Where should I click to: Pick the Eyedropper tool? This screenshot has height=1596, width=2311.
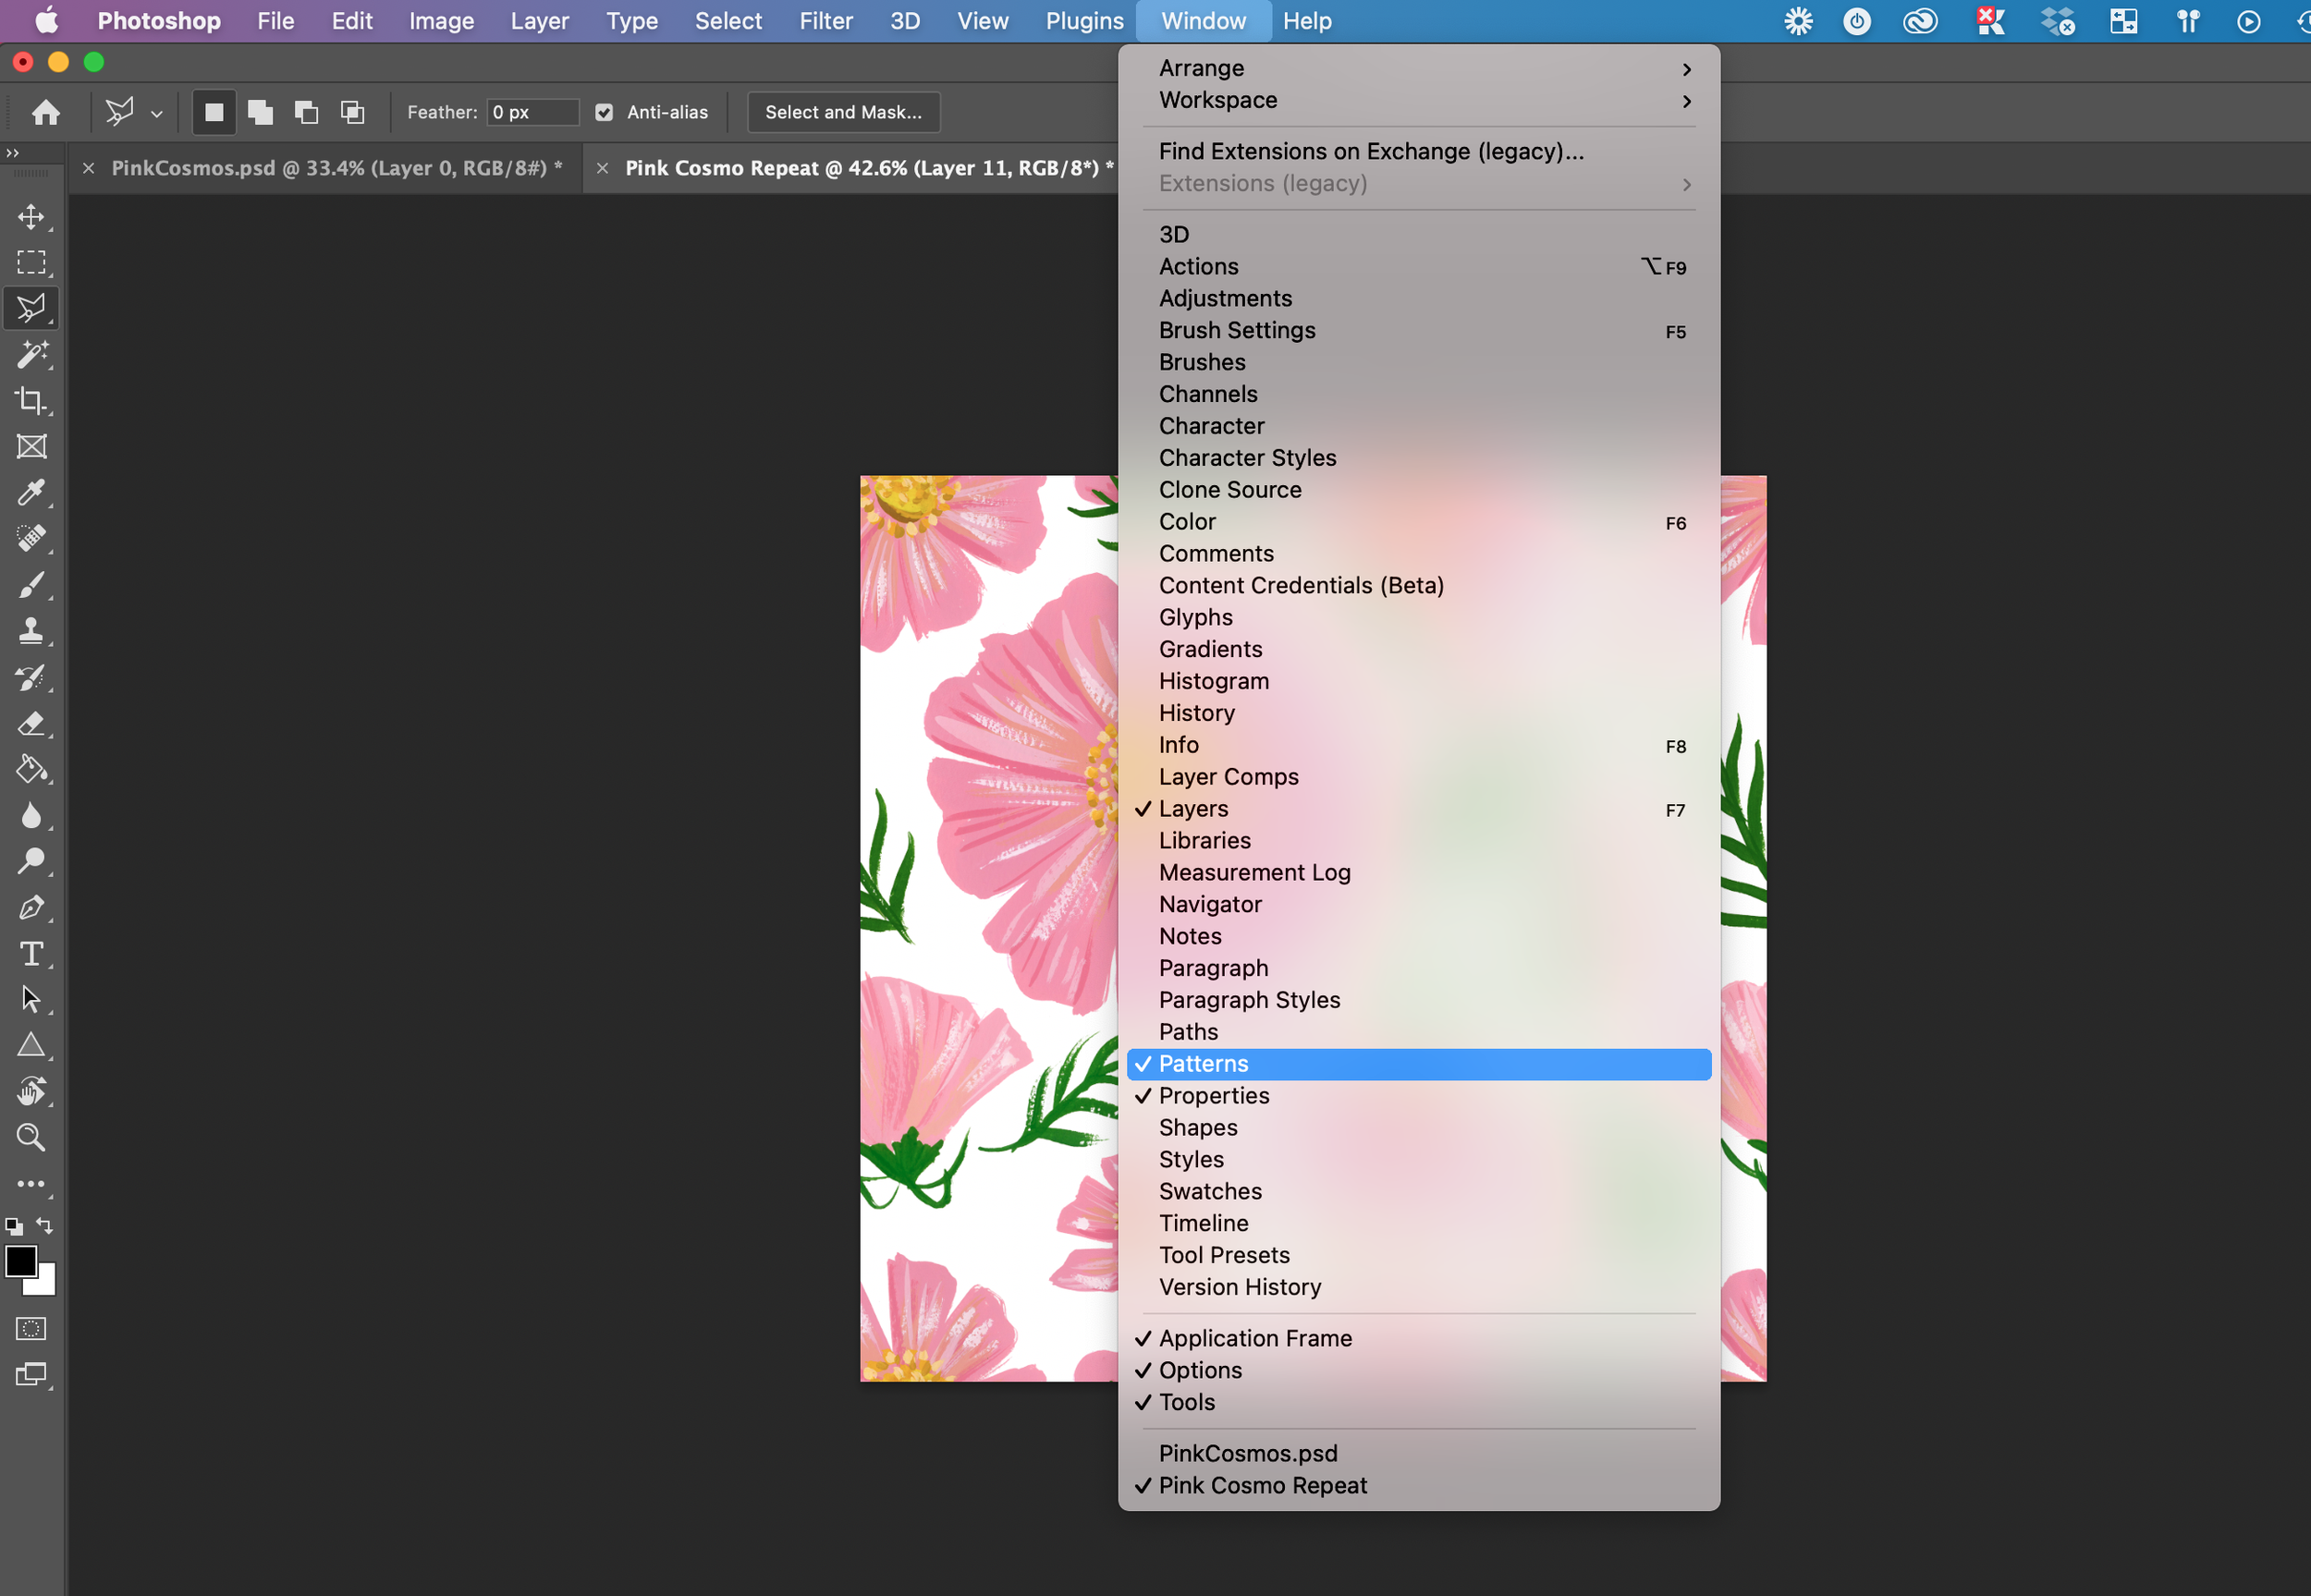pos(31,493)
